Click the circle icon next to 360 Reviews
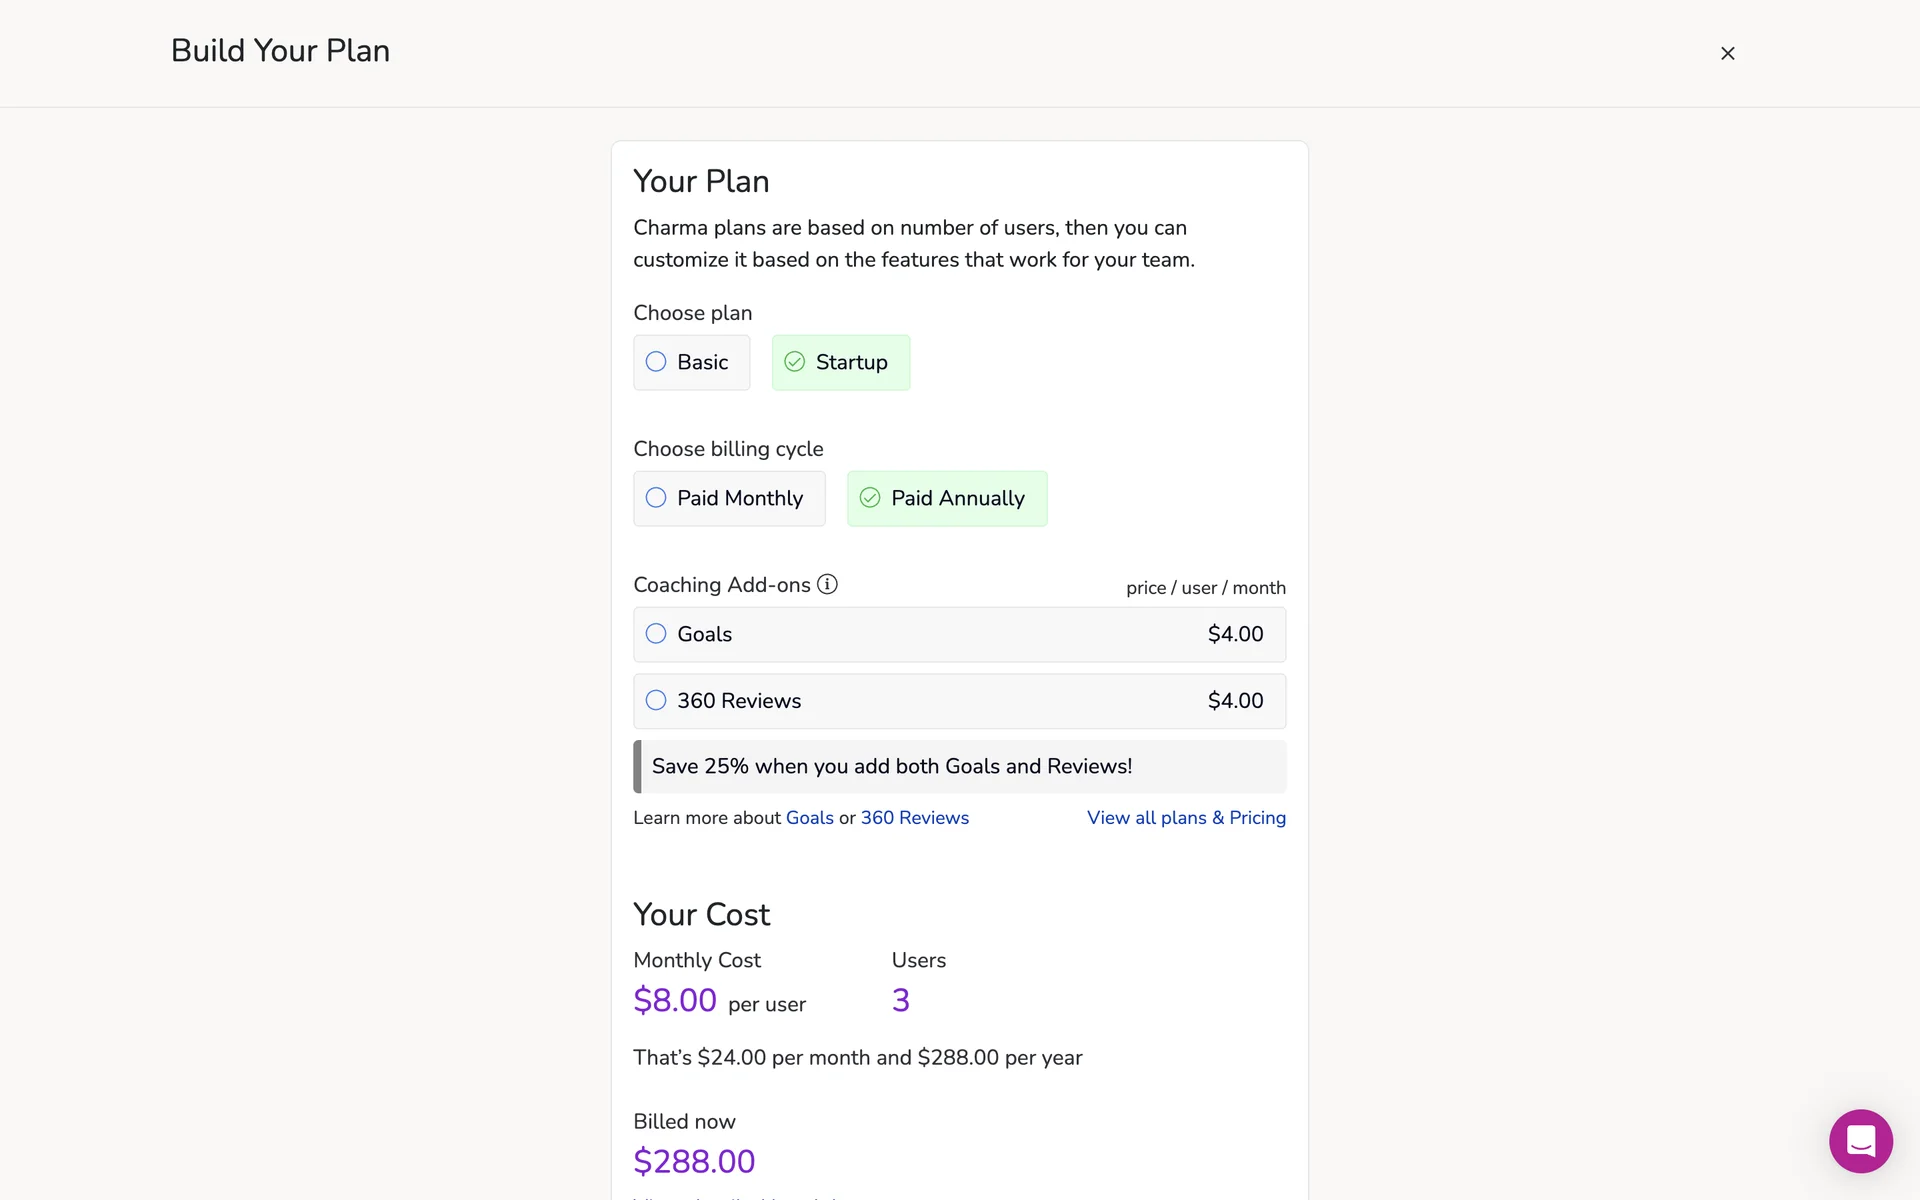Viewport: 1920px width, 1200px height. click(656, 701)
